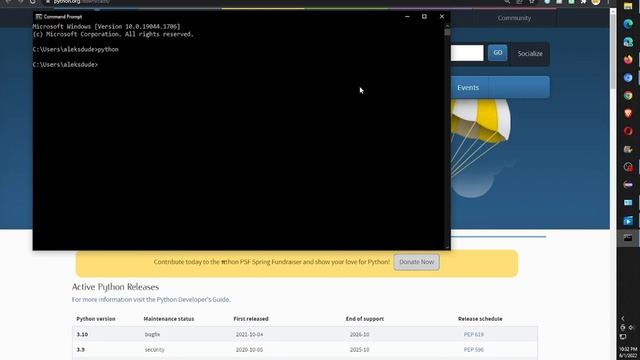Open the PEP 619 release schedule link
Viewport: 640px width, 360px height.
click(x=473, y=334)
